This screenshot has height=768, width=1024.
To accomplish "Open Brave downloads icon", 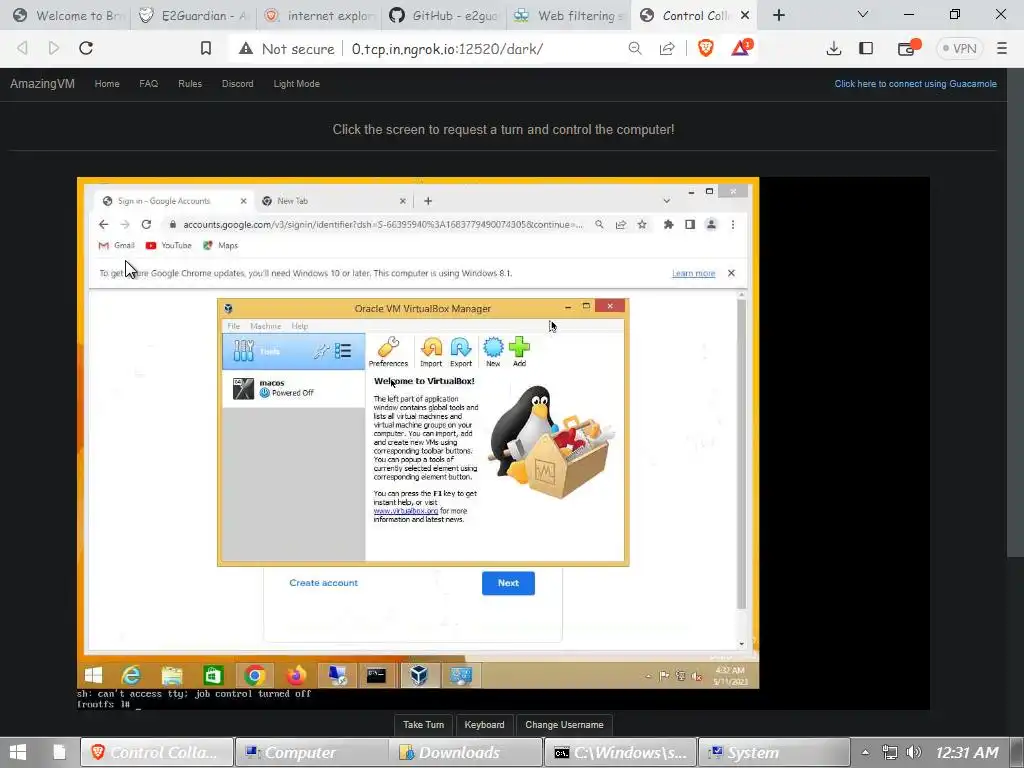I will click(833, 48).
